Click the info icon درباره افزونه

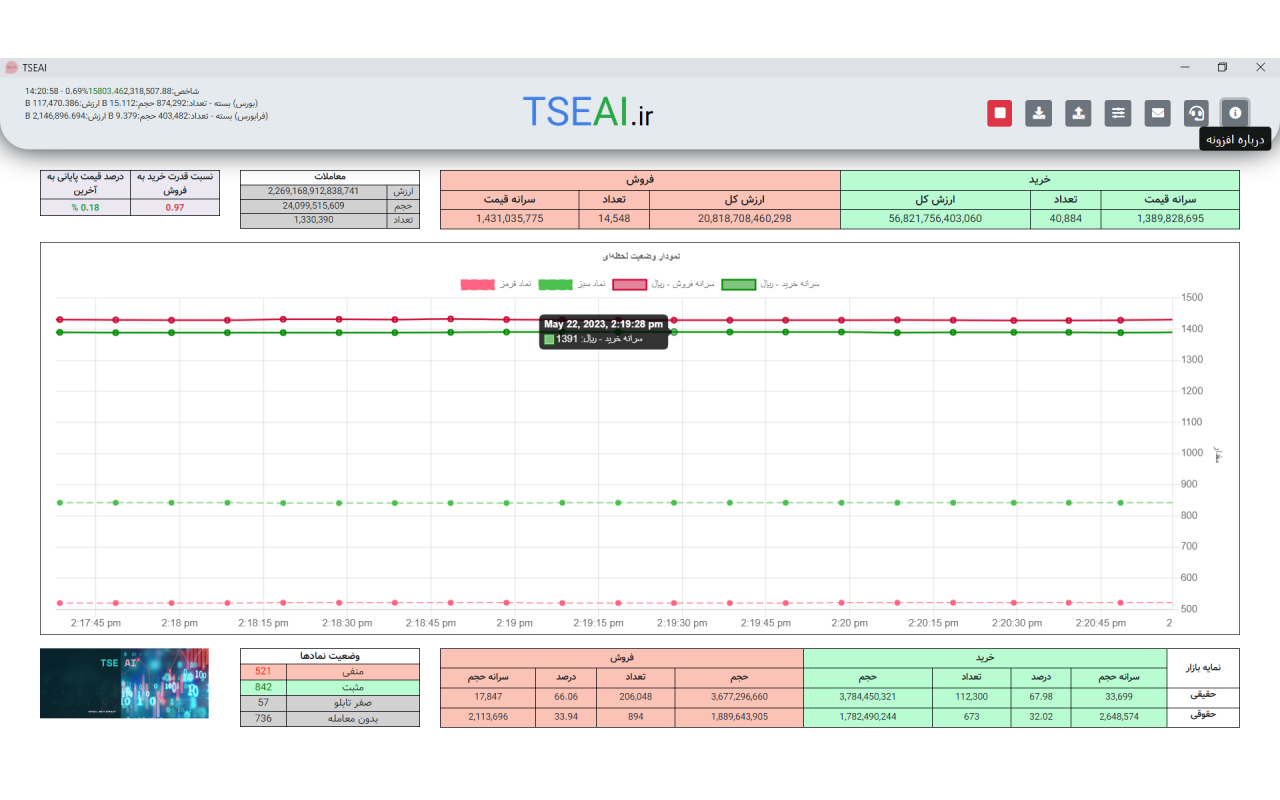point(1235,113)
